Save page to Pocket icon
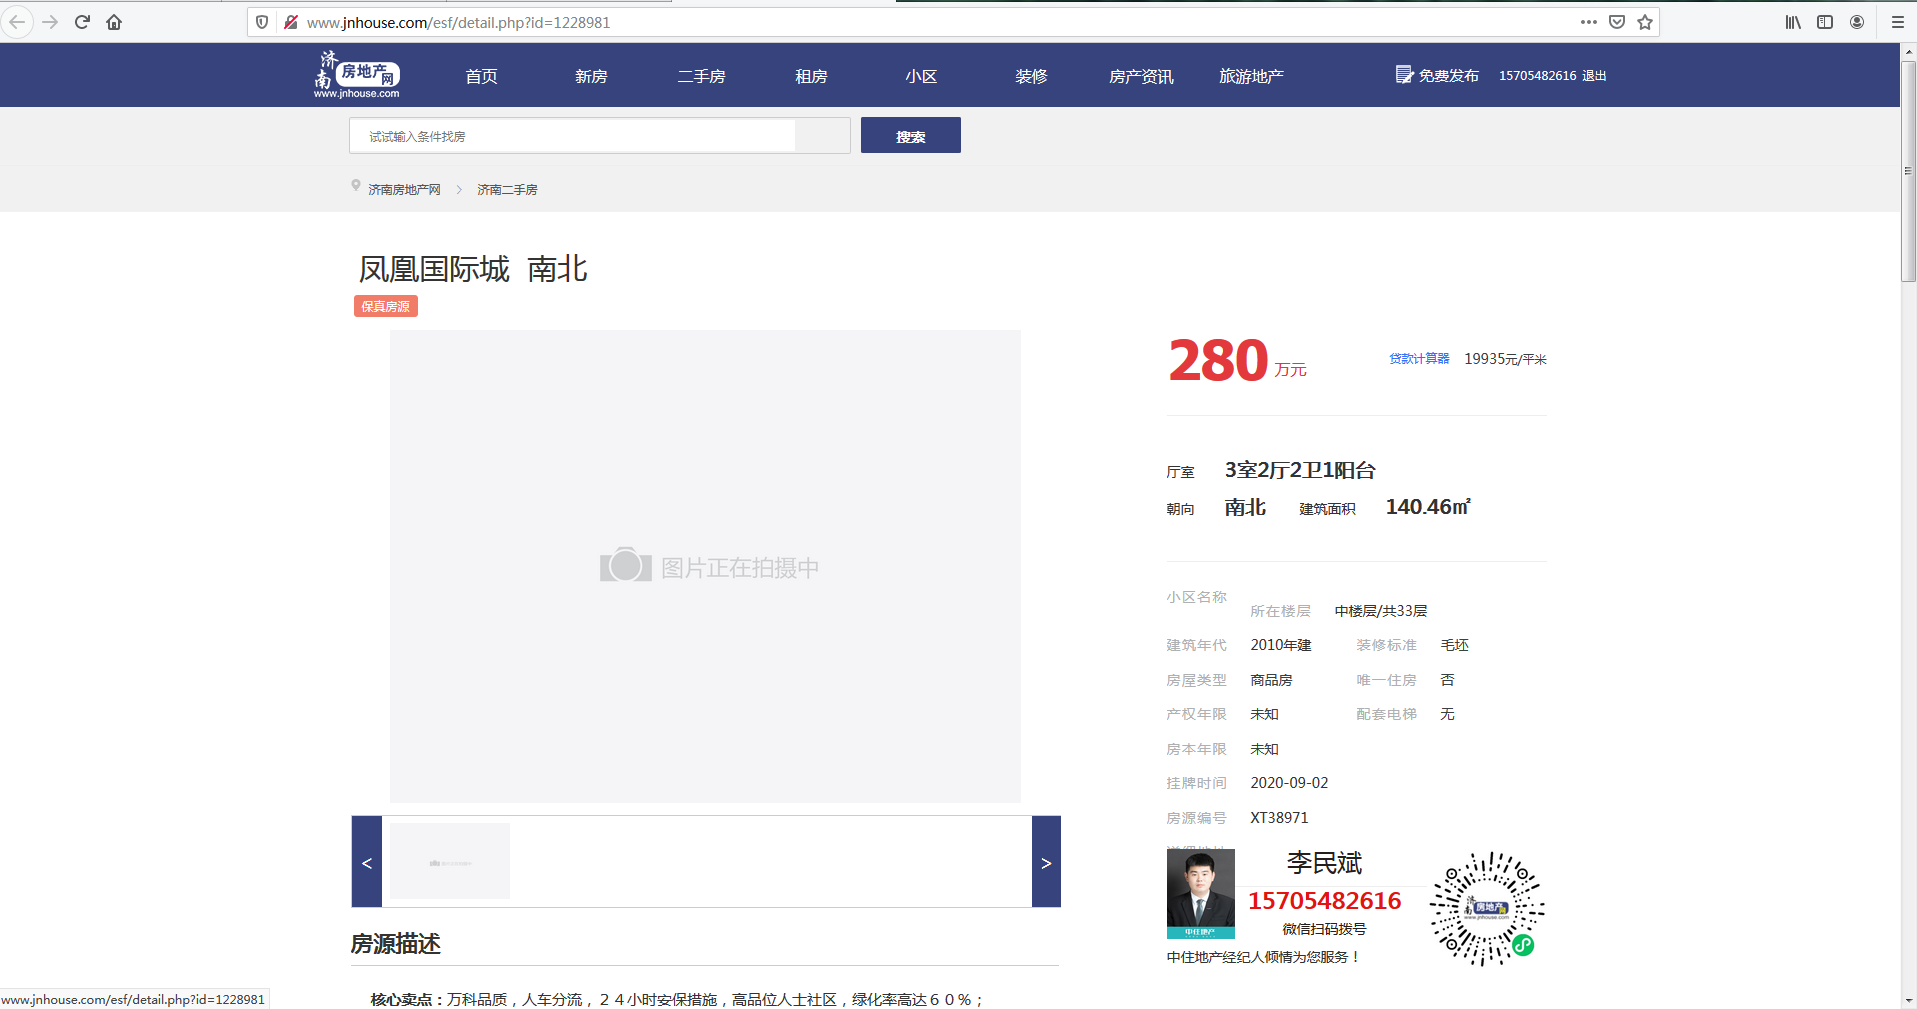 pos(1617,22)
